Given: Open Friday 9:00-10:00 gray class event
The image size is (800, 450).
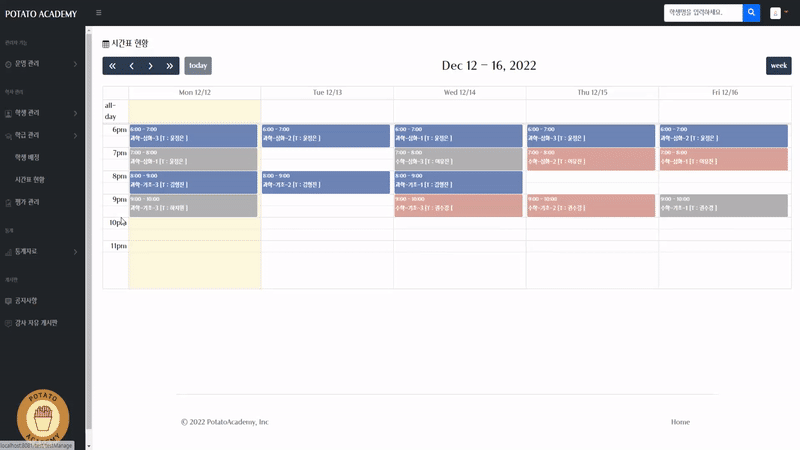Looking at the screenshot, I should point(724,206).
